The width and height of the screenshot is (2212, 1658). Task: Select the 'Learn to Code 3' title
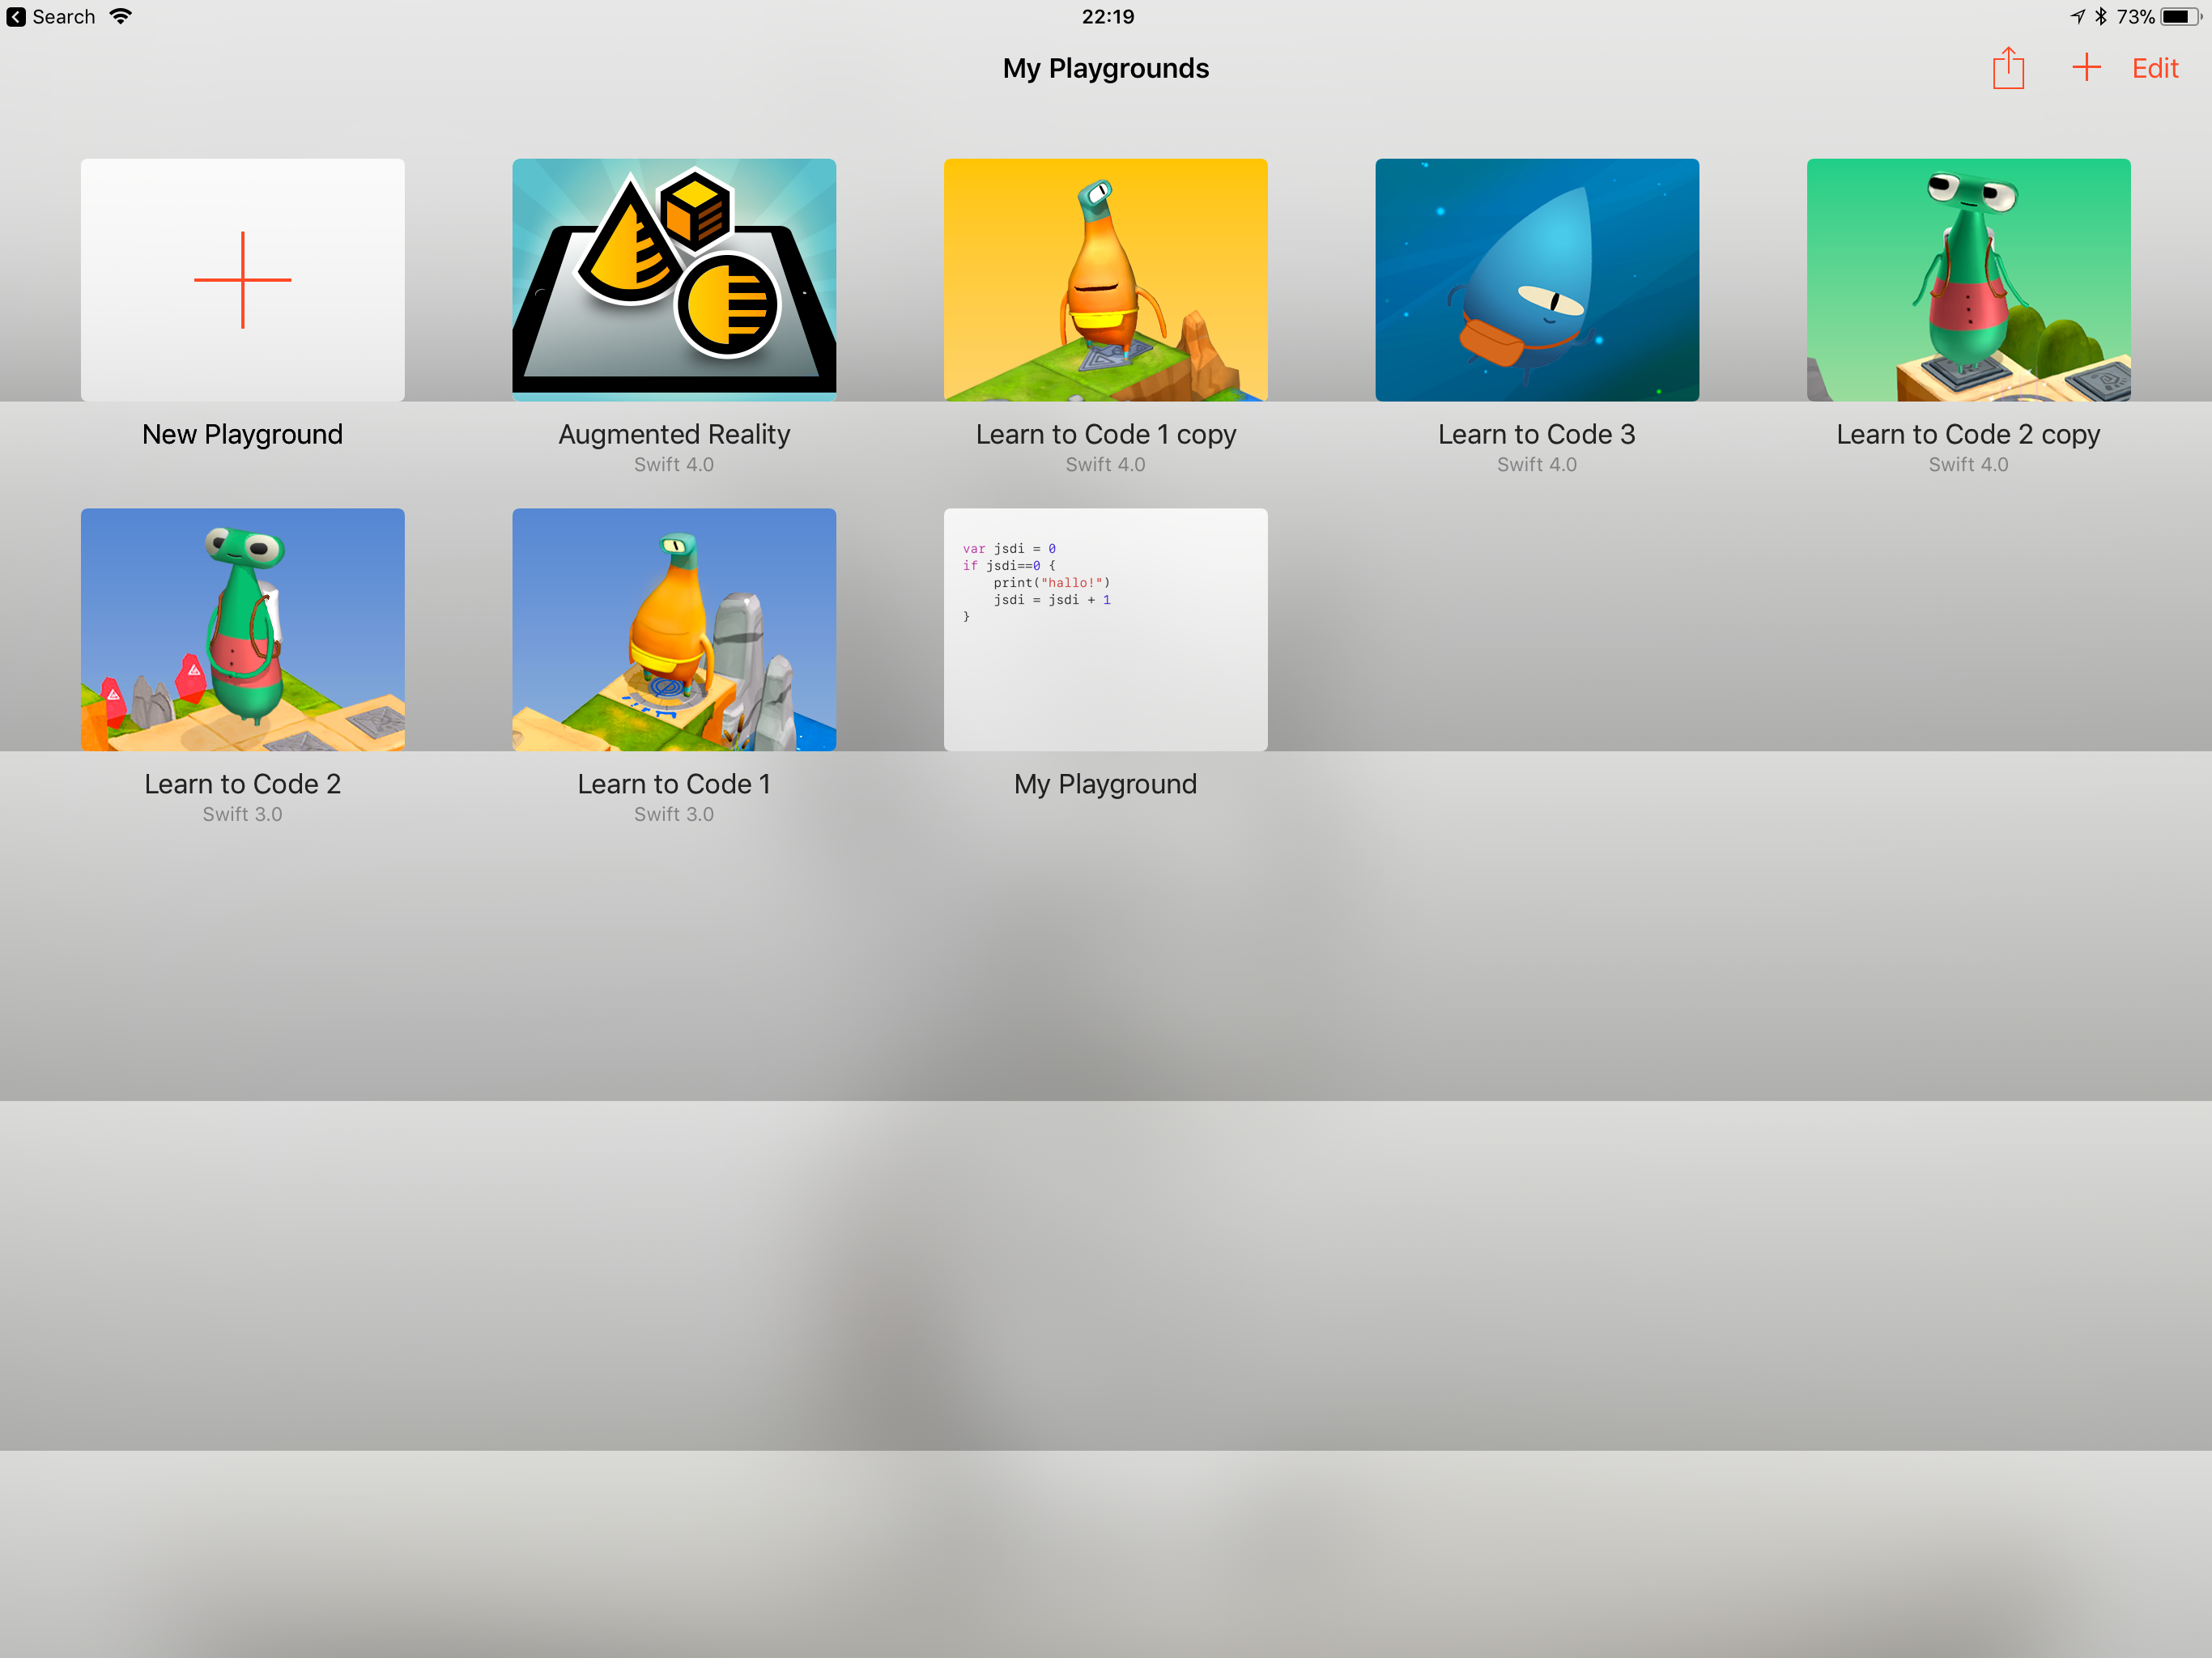(1537, 434)
